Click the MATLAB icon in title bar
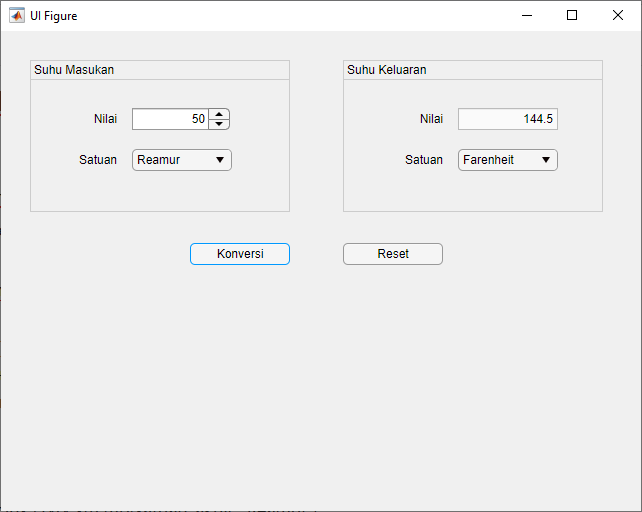Screen dimensions: 642x512 pyautogui.click(x=17, y=15)
